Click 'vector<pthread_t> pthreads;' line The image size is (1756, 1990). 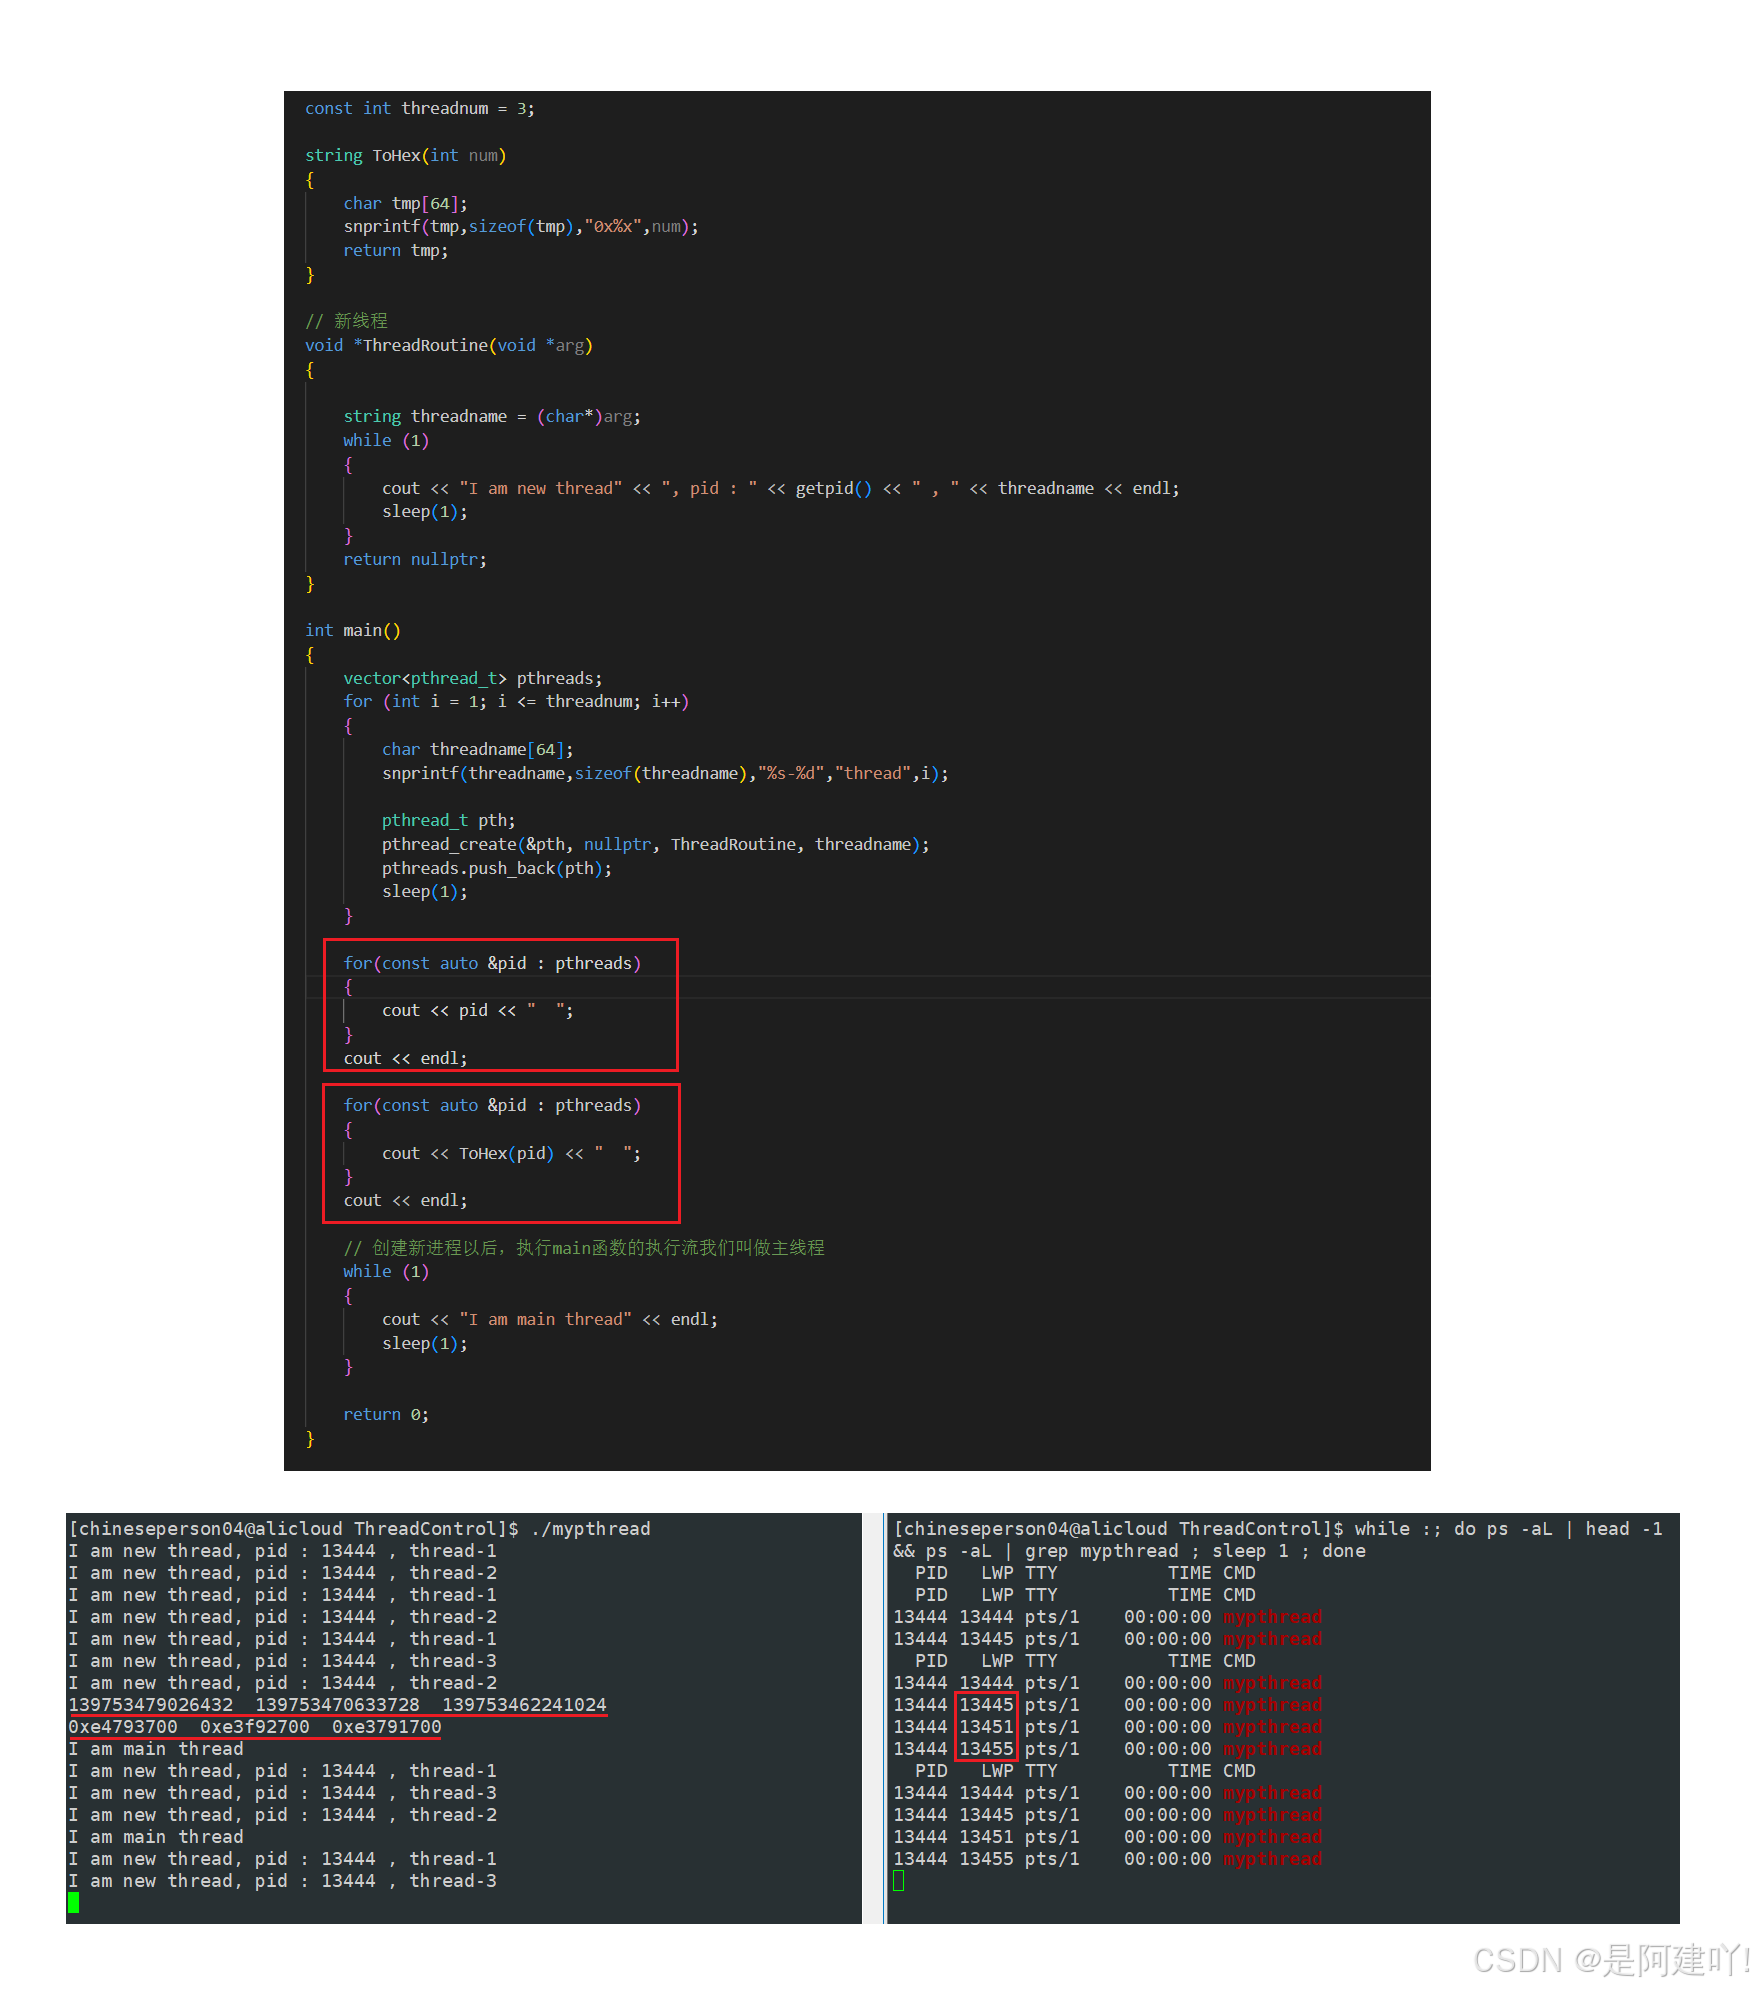[x=473, y=678]
